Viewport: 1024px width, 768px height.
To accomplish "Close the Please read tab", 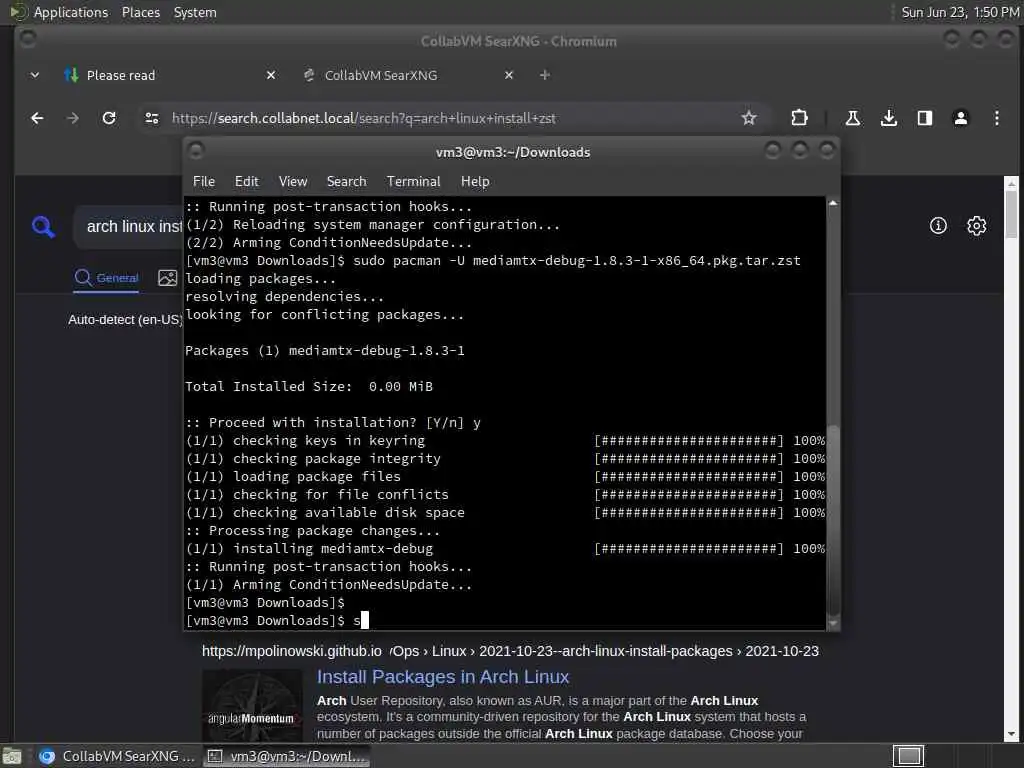I will (271, 75).
